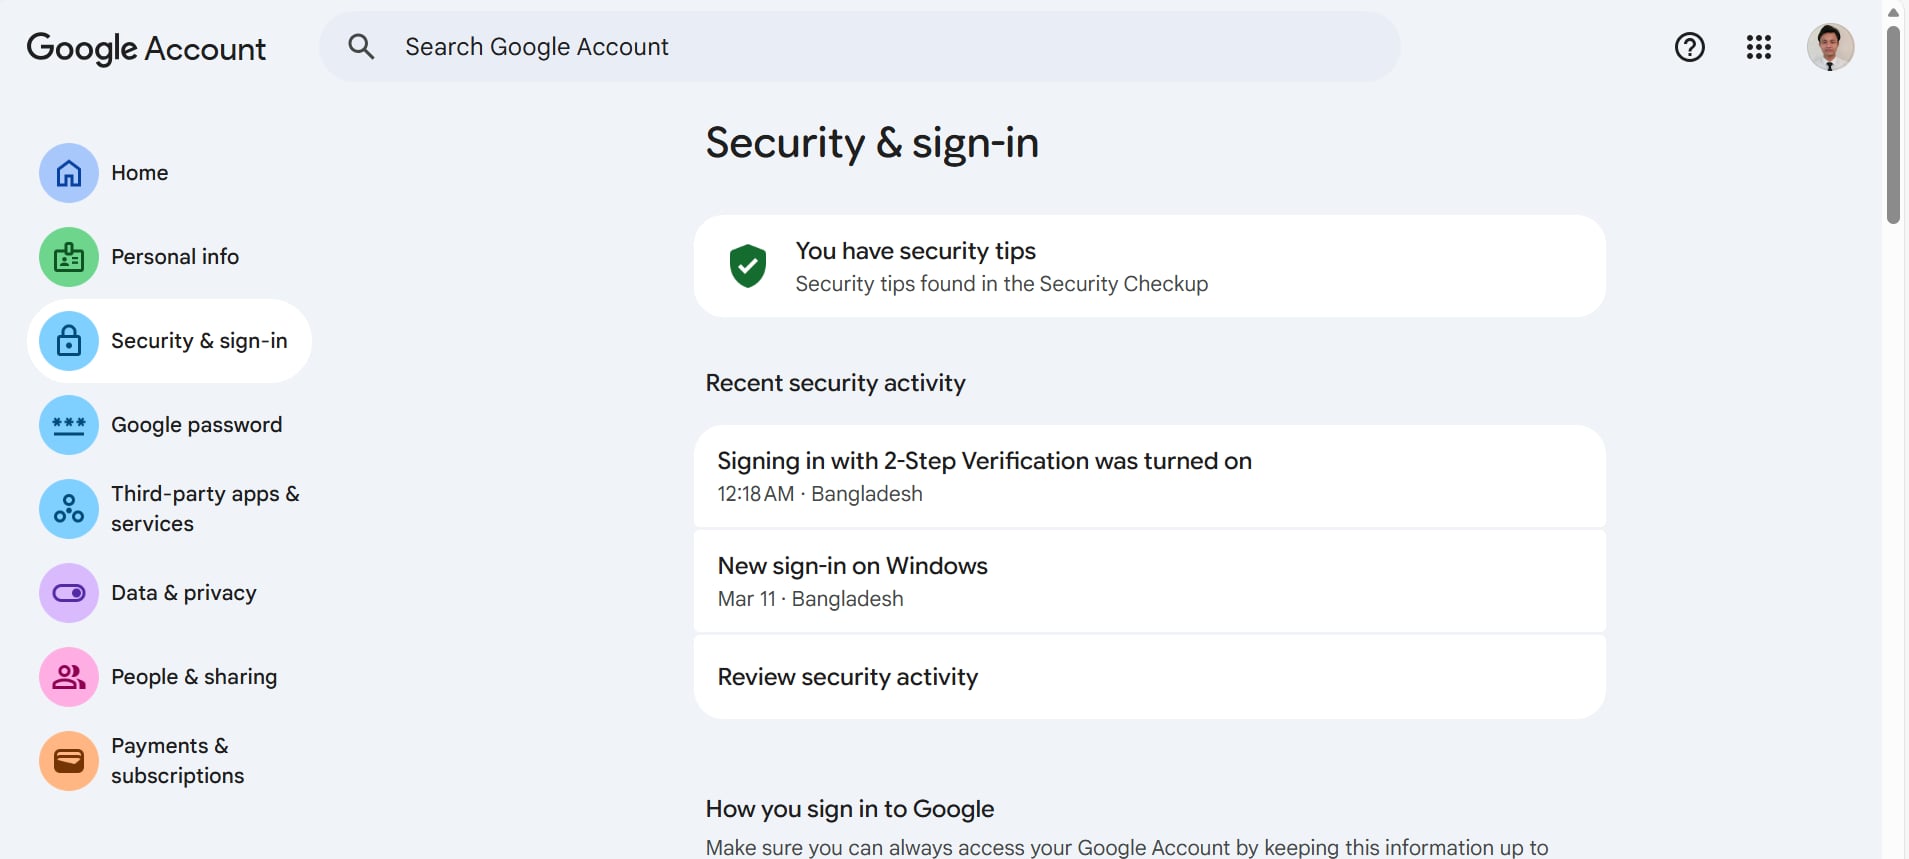The height and width of the screenshot is (859, 1909).
Task: Open the security tips checkup card
Action: tap(1150, 266)
